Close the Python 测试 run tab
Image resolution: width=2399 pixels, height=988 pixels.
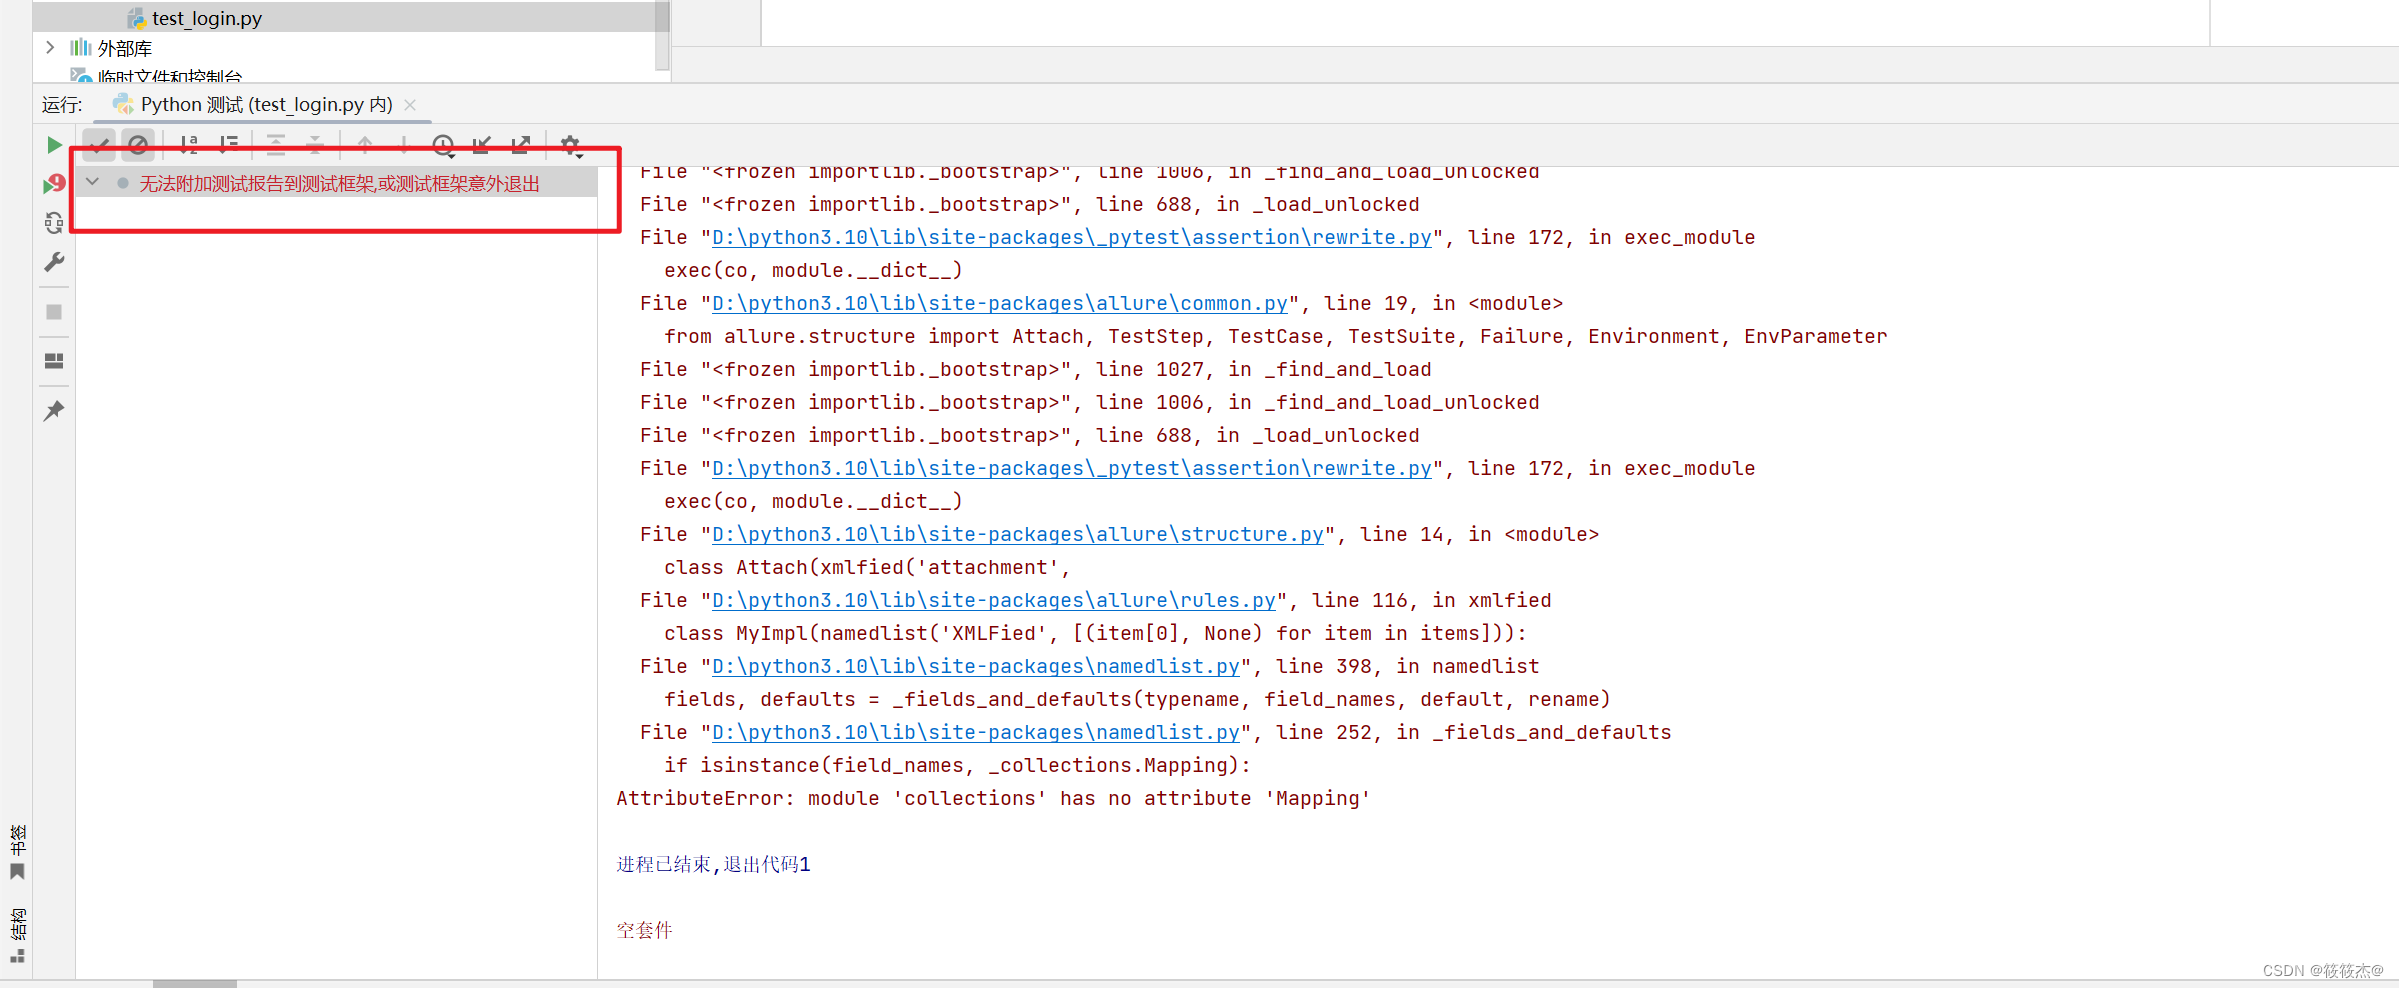tap(410, 104)
